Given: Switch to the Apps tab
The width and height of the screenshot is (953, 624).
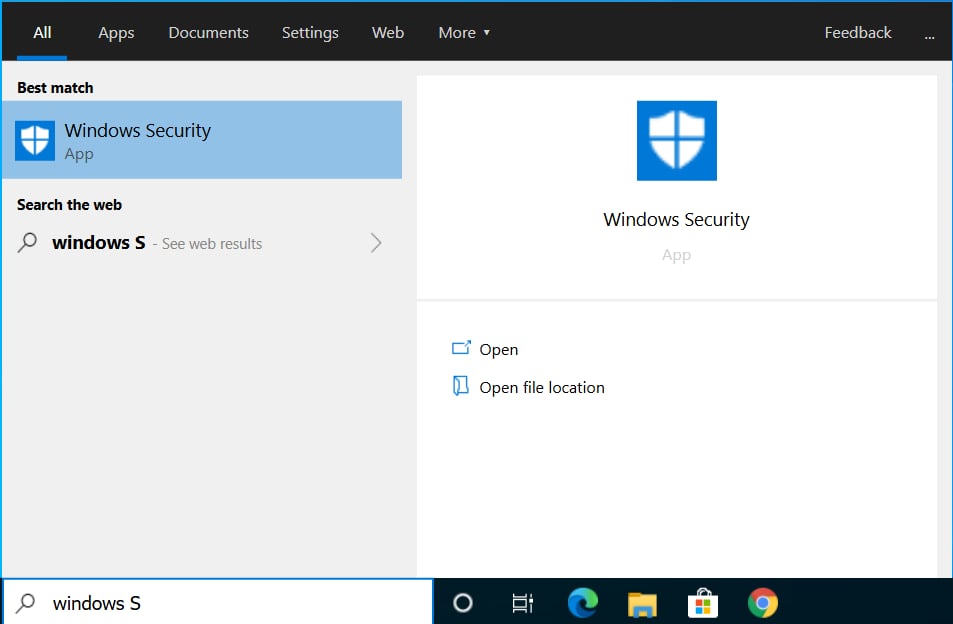Looking at the screenshot, I should 116,32.
